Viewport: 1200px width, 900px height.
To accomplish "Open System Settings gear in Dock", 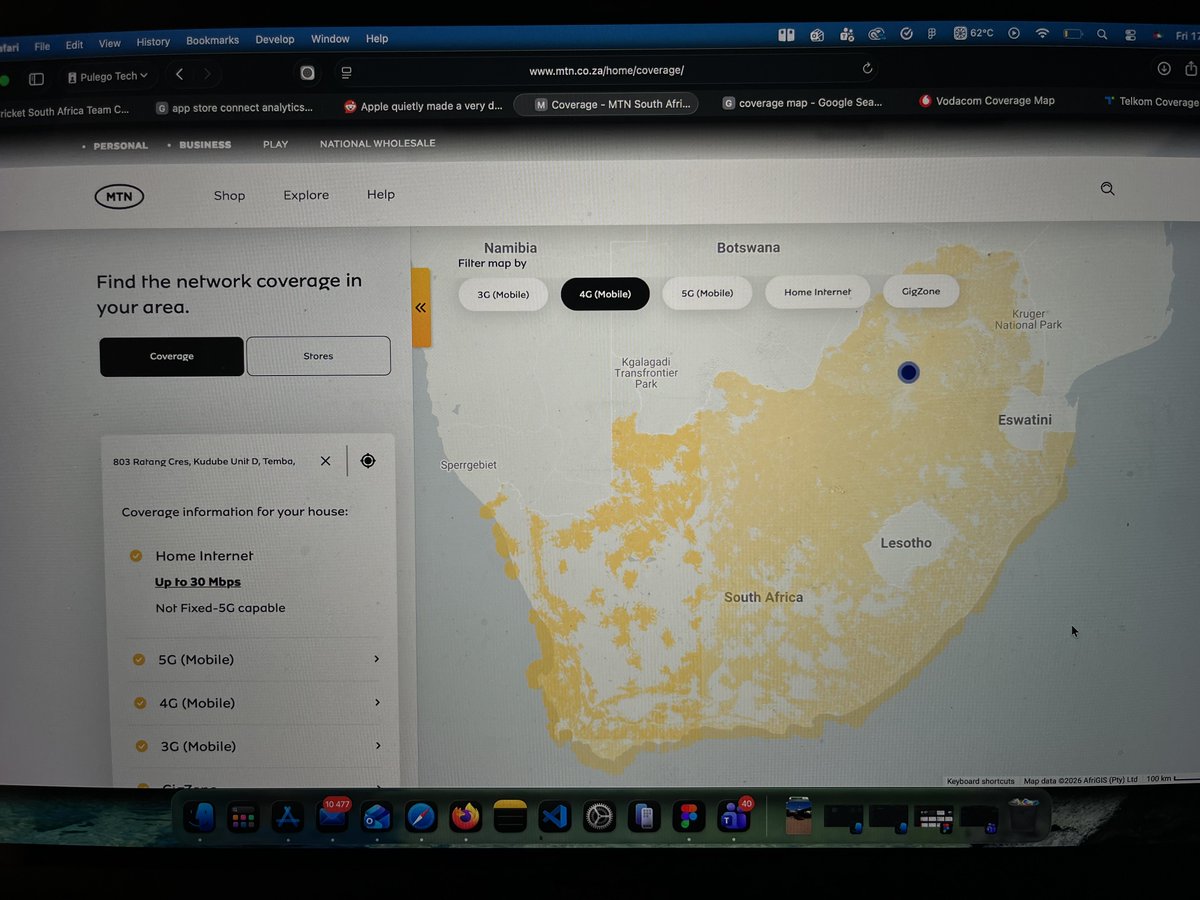I will click(599, 818).
